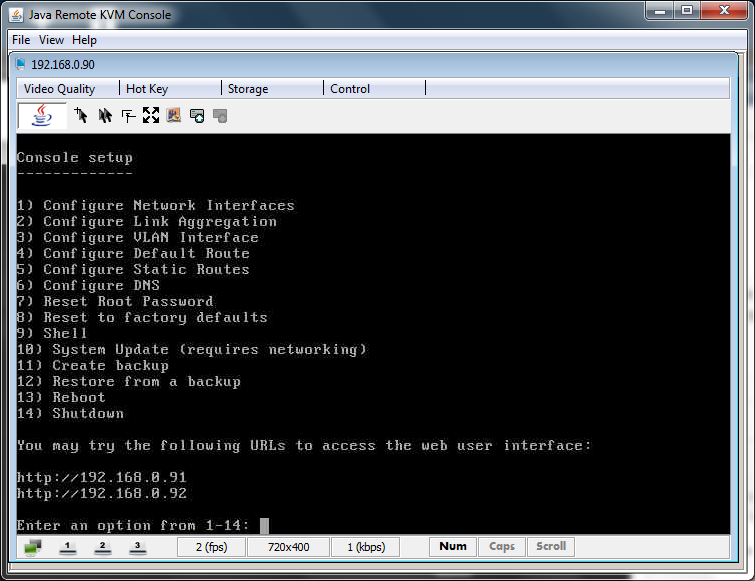Select the 192.168.0.90 session tab
The height and width of the screenshot is (581, 755).
tap(62, 65)
